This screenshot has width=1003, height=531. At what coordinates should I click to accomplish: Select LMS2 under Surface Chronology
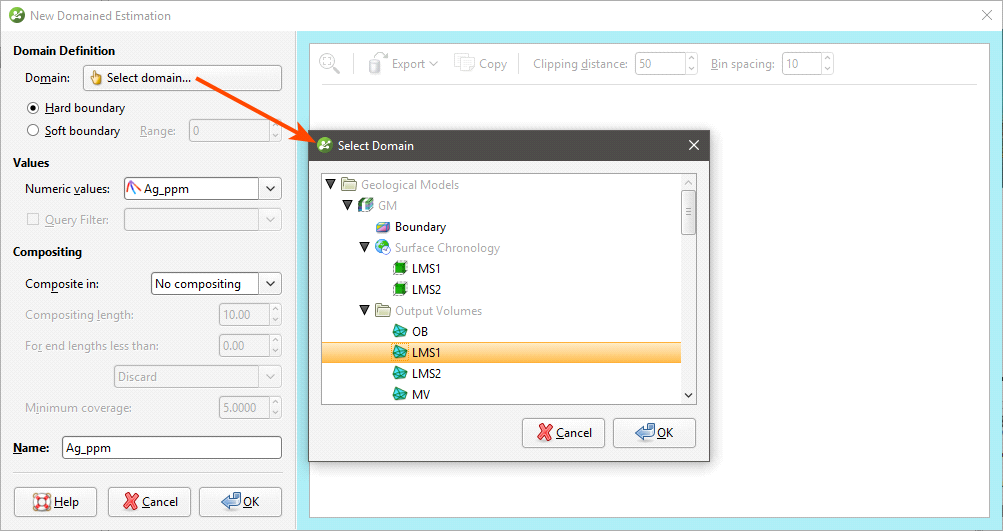pos(426,290)
